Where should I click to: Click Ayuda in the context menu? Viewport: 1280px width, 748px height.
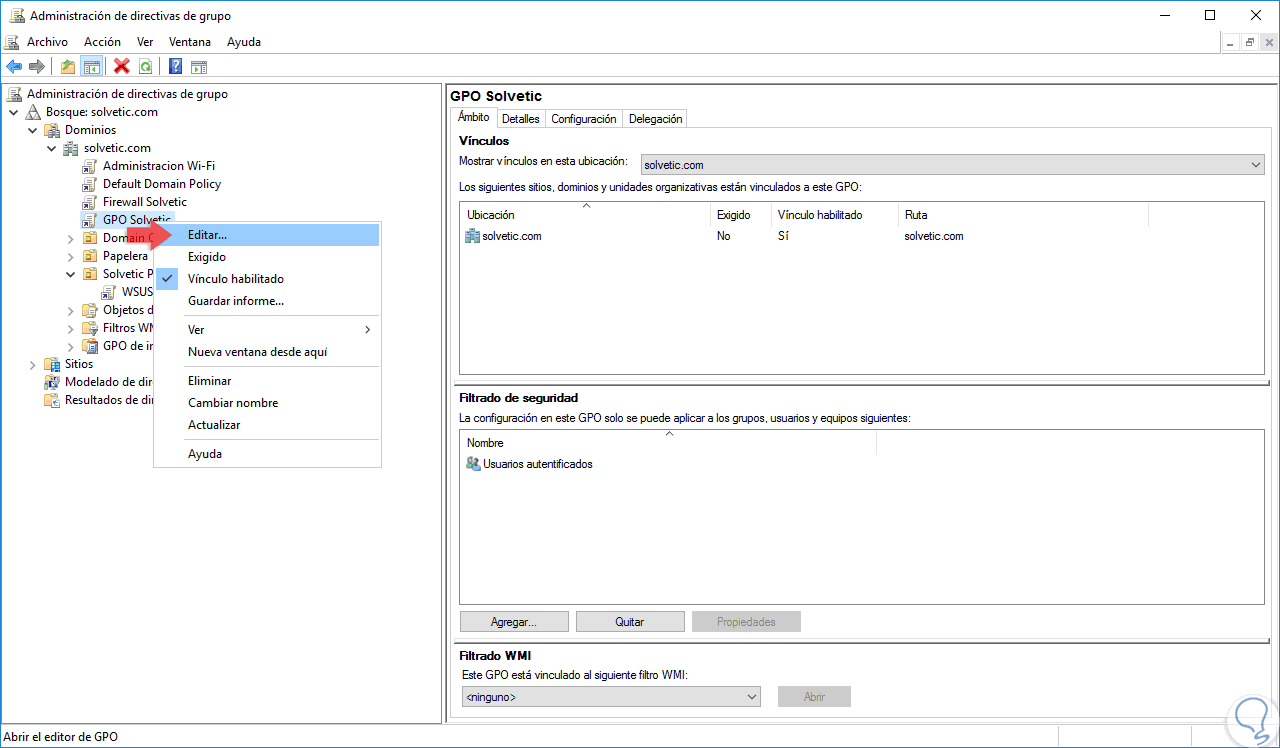(x=267, y=454)
